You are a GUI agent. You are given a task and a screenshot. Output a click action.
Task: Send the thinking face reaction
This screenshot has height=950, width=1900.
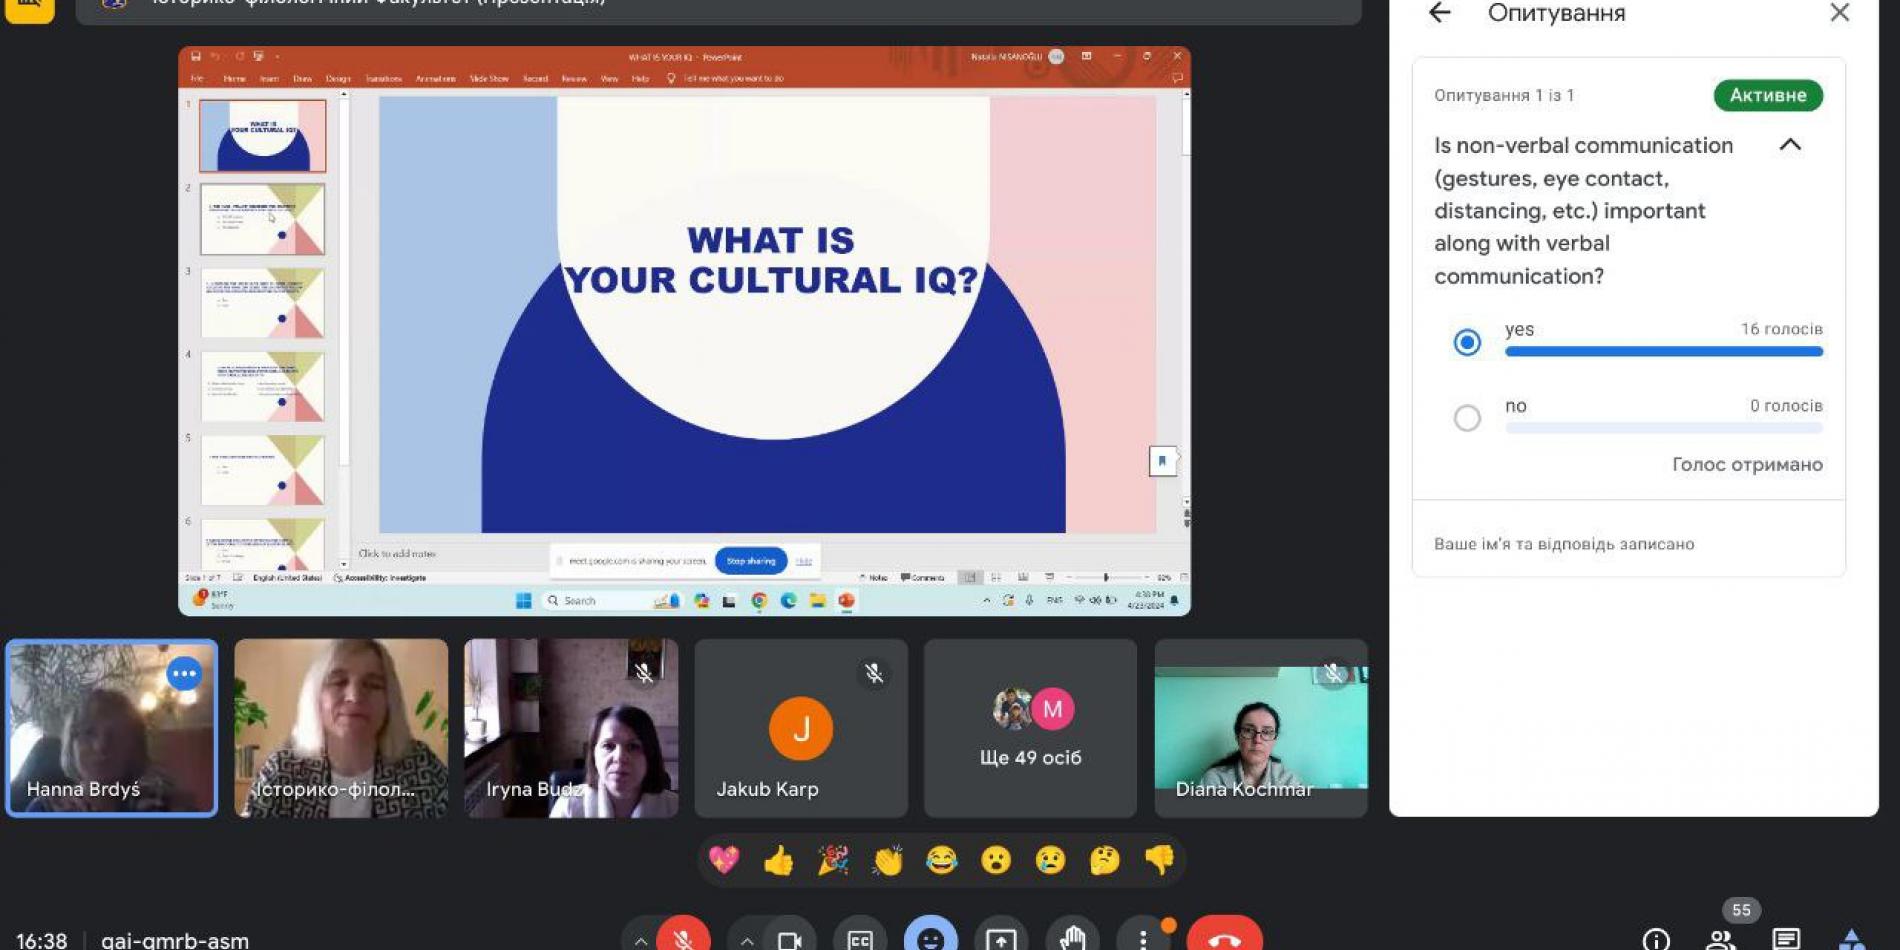point(1105,860)
